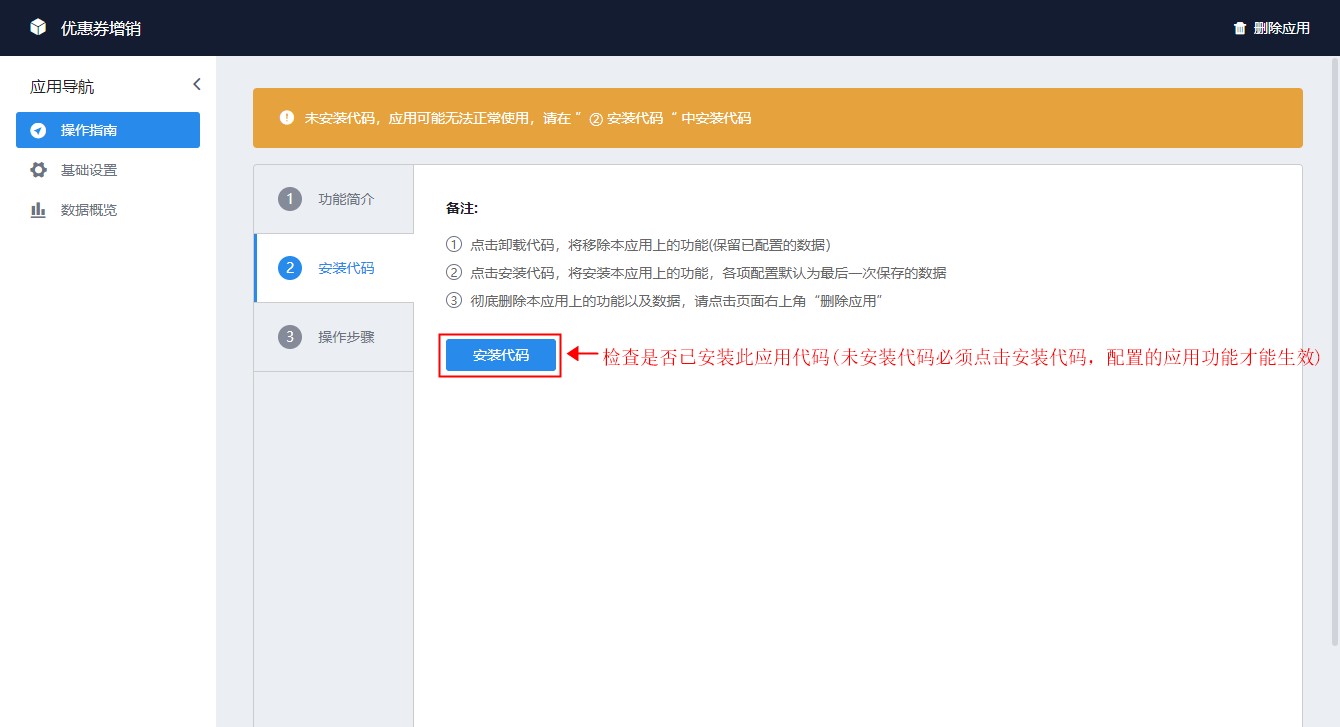1340x727 pixels.
Task: Click the 应用导航 sidebar heading
Action: click(x=62, y=87)
